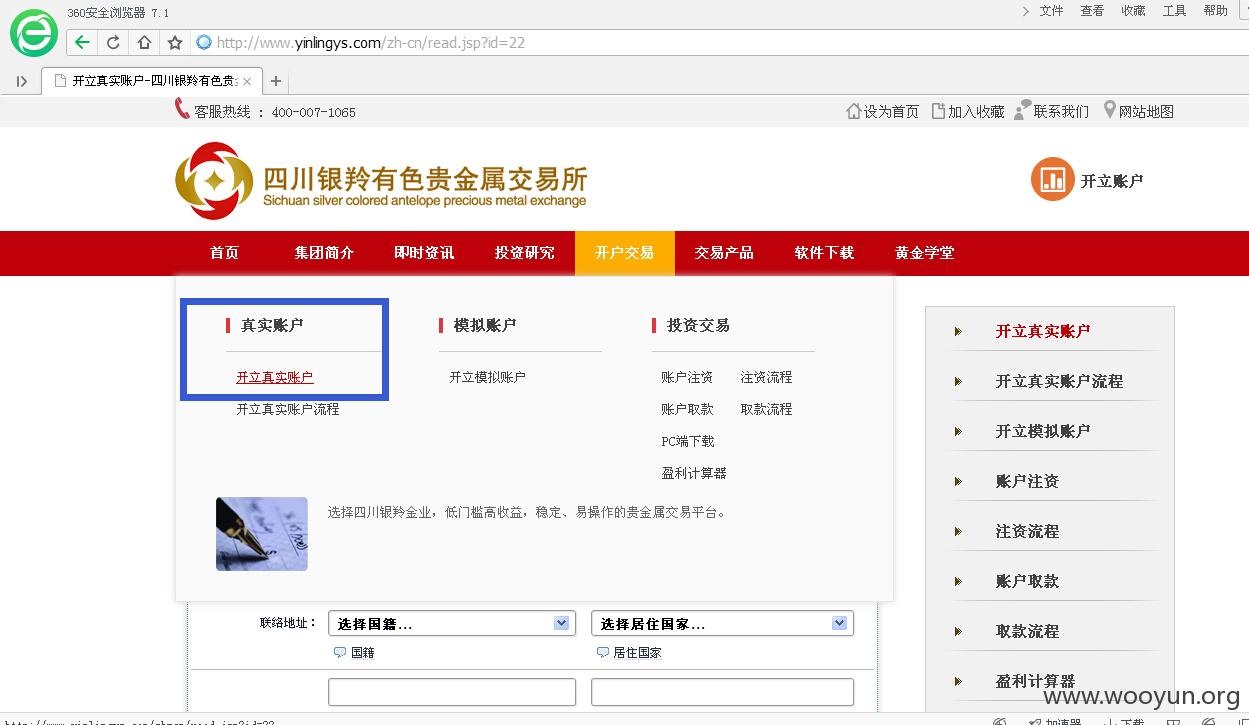The image size is (1249, 725).
Task: Open the 文件 browser menu
Action: point(1051,11)
